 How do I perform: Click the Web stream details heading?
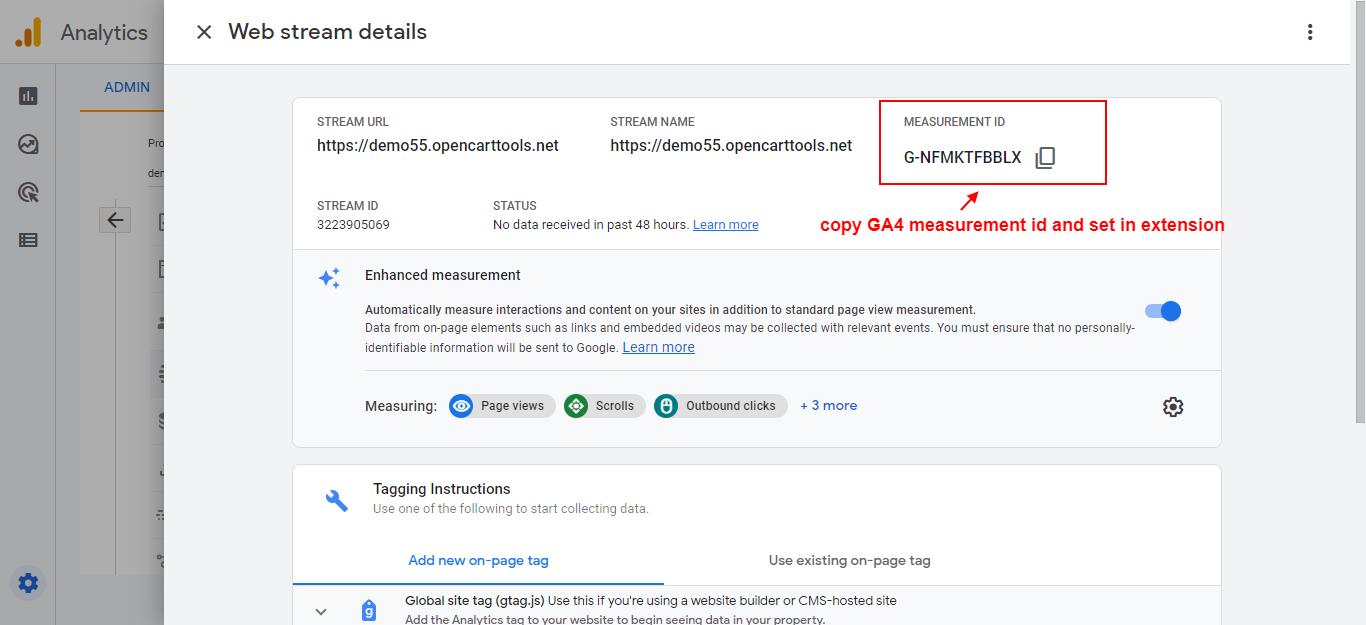pyautogui.click(x=327, y=32)
